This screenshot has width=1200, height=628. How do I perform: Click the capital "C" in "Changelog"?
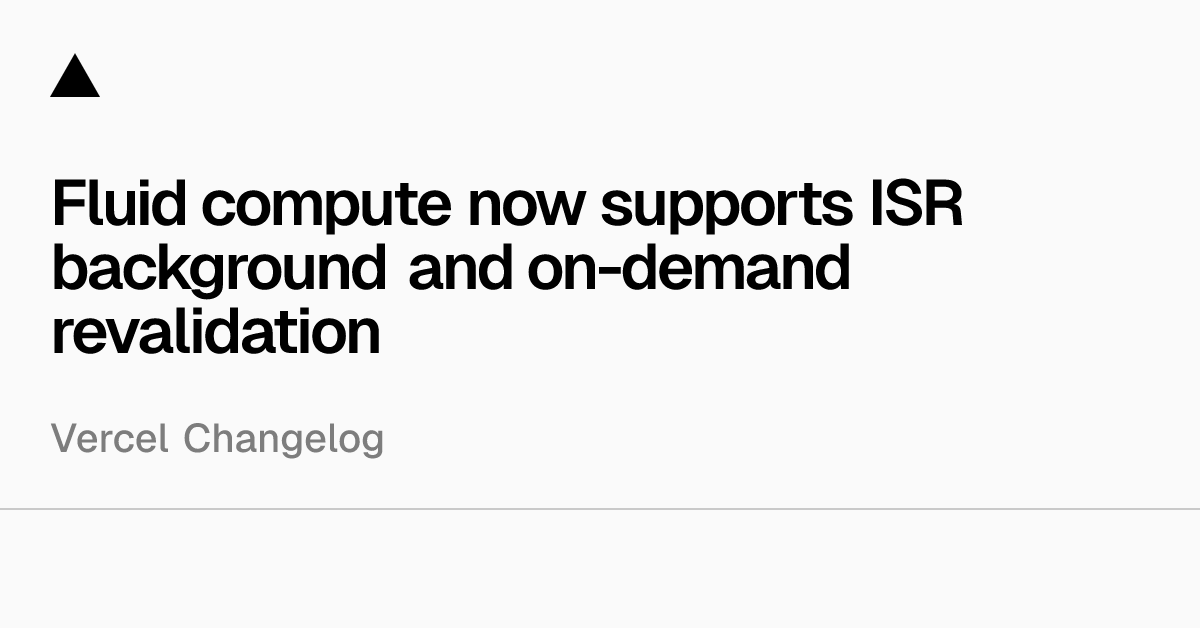tap(195, 439)
